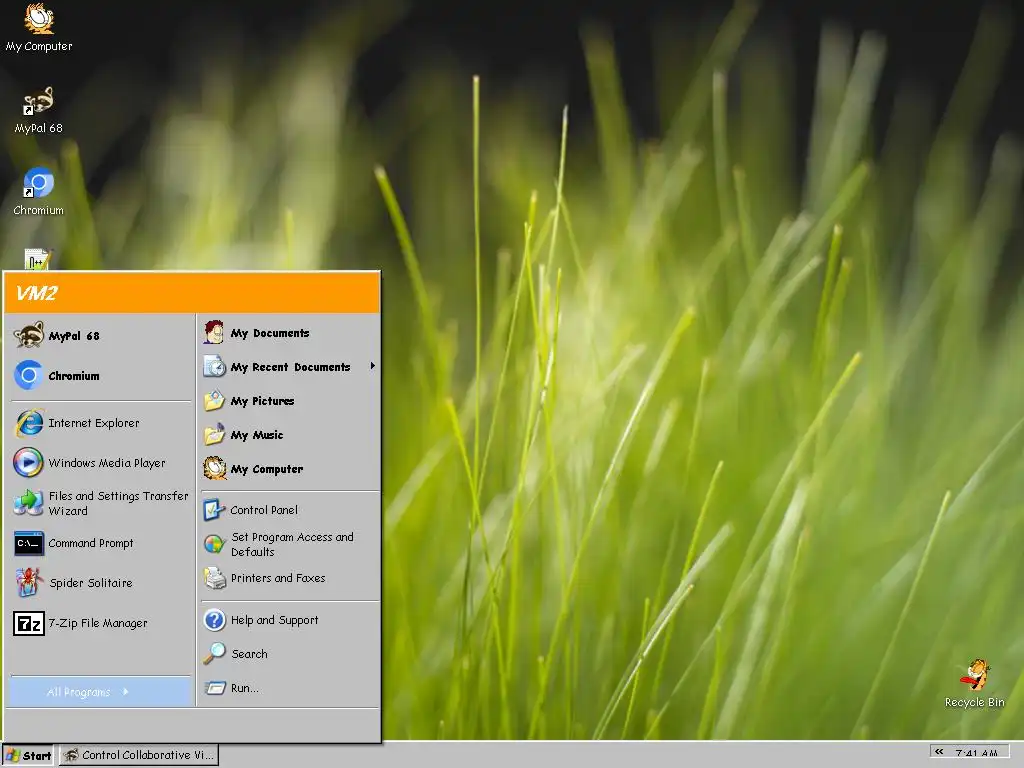Expand All Programs menu
1024x768 pixels.
tap(101, 692)
